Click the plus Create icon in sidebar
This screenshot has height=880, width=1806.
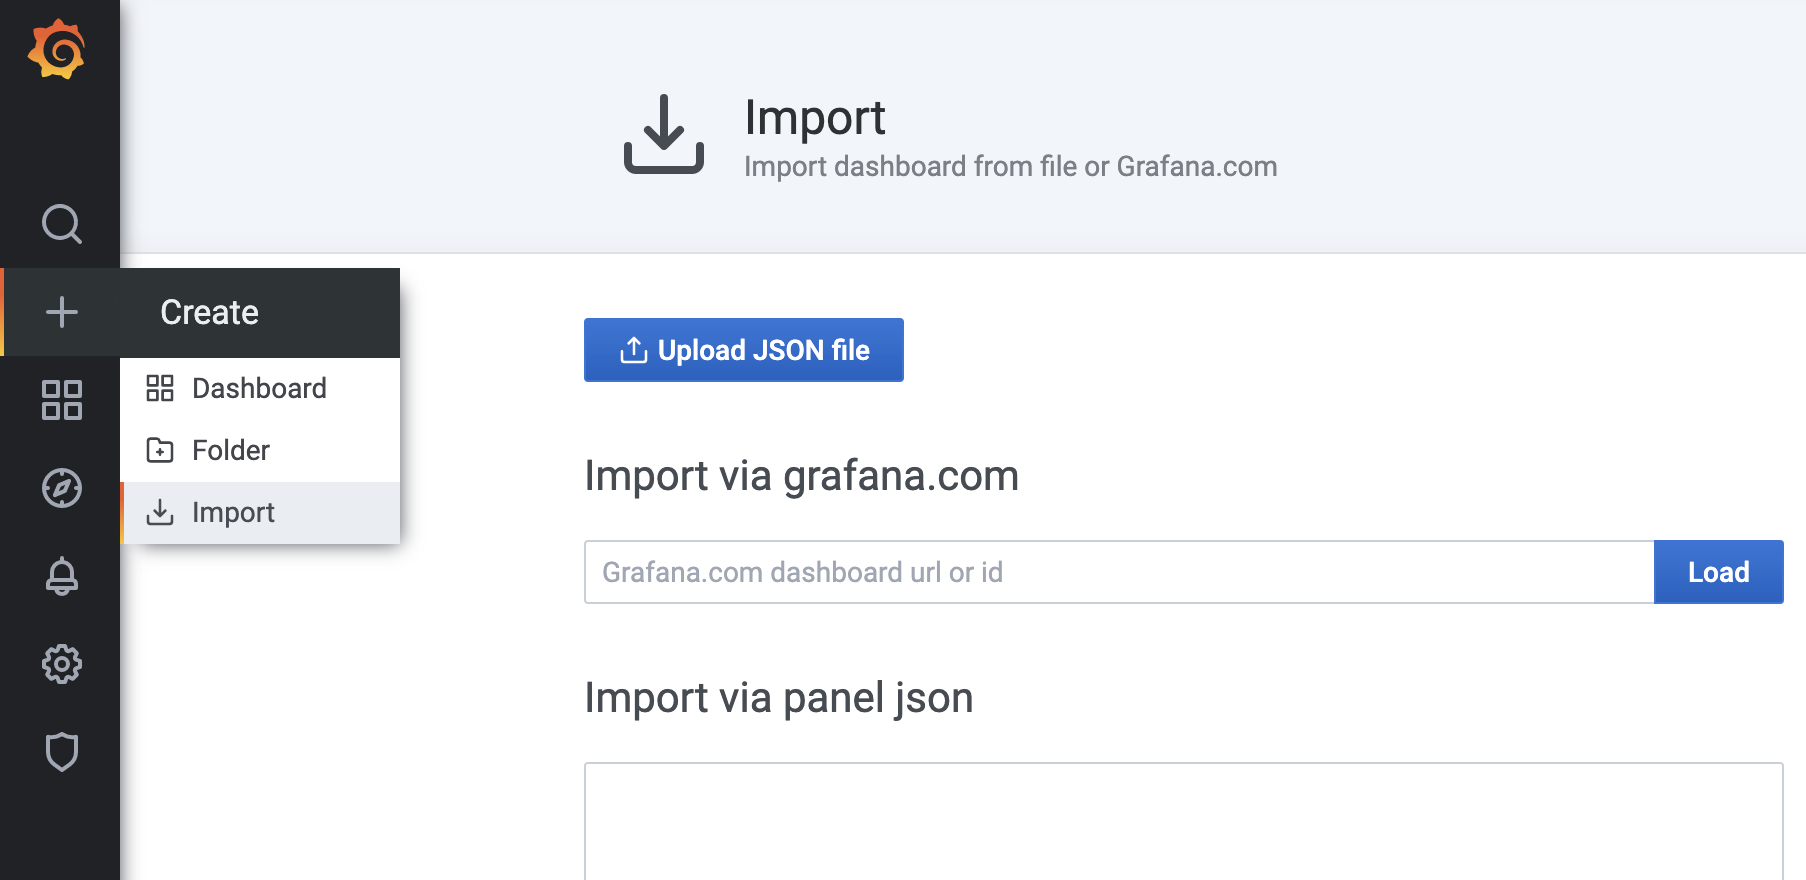(61, 312)
